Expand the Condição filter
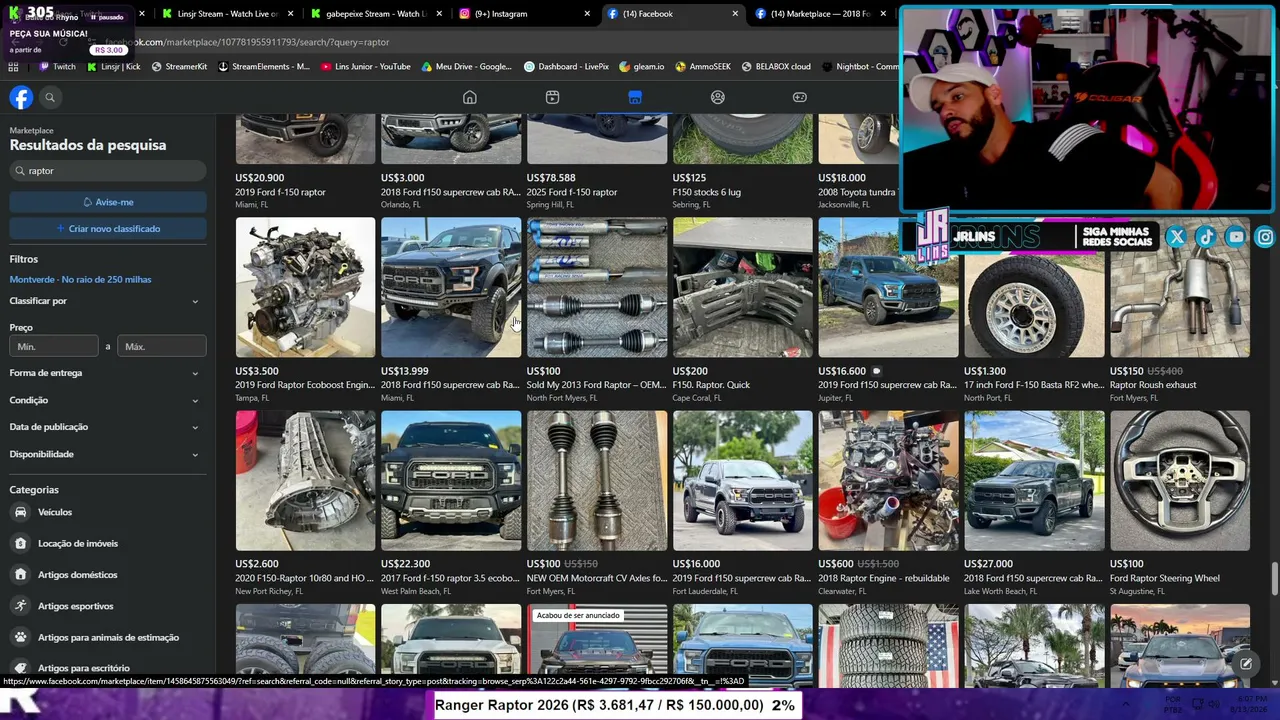Image resolution: width=1280 pixels, height=720 pixels. [104, 400]
